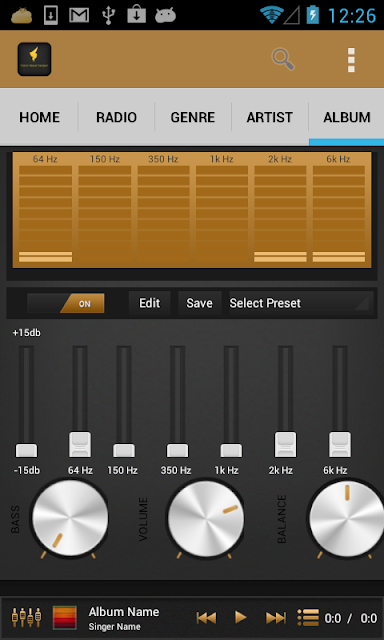Click the Save preset button

pos(200,303)
